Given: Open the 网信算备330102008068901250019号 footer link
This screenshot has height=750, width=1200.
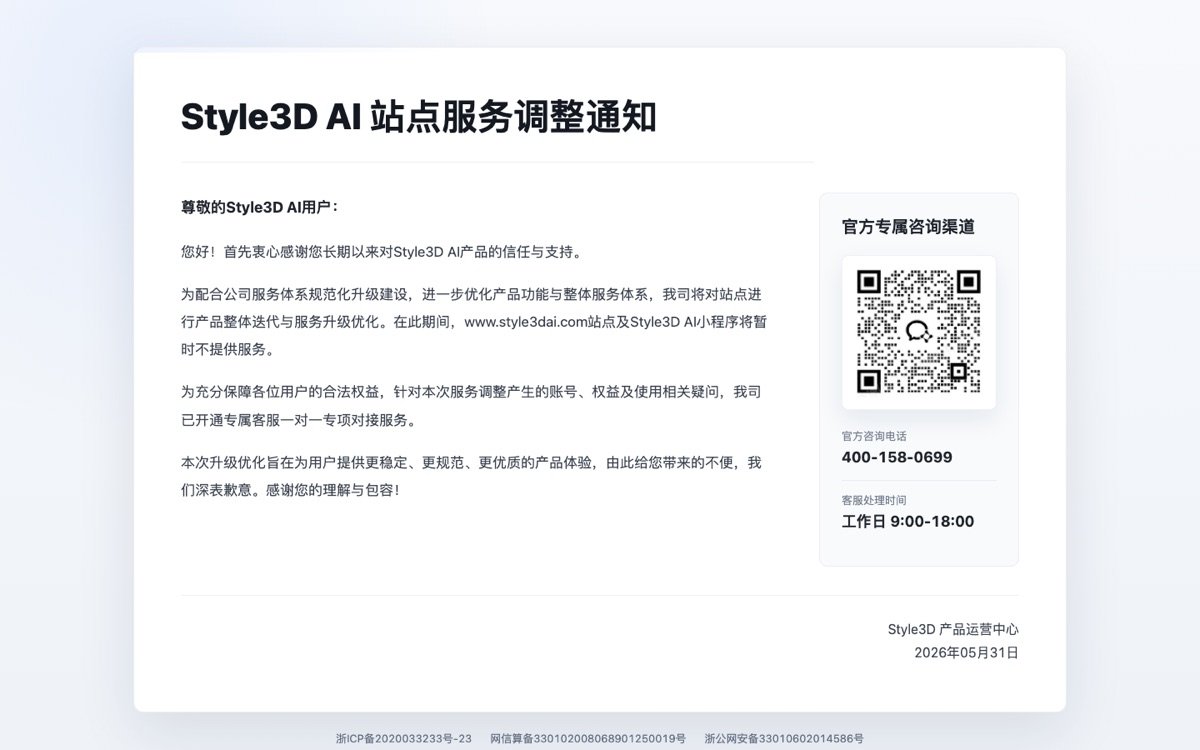Looking at the screenshot, I should (588, 739).
